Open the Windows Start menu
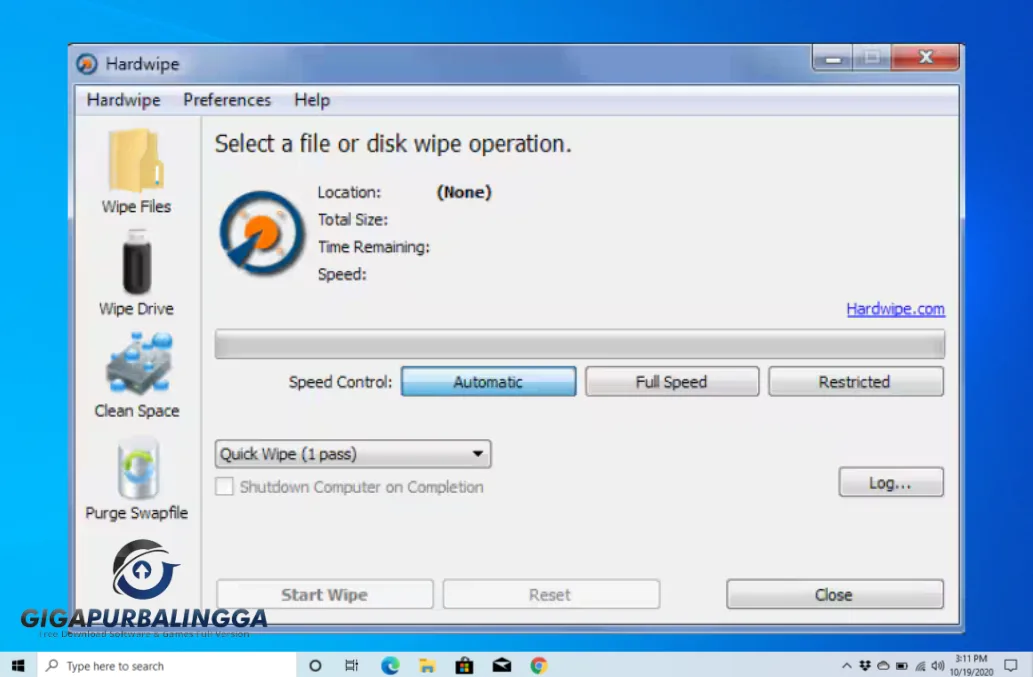Image resolution: width=1033 pixels, height=677 pixels. coord(18,665)
